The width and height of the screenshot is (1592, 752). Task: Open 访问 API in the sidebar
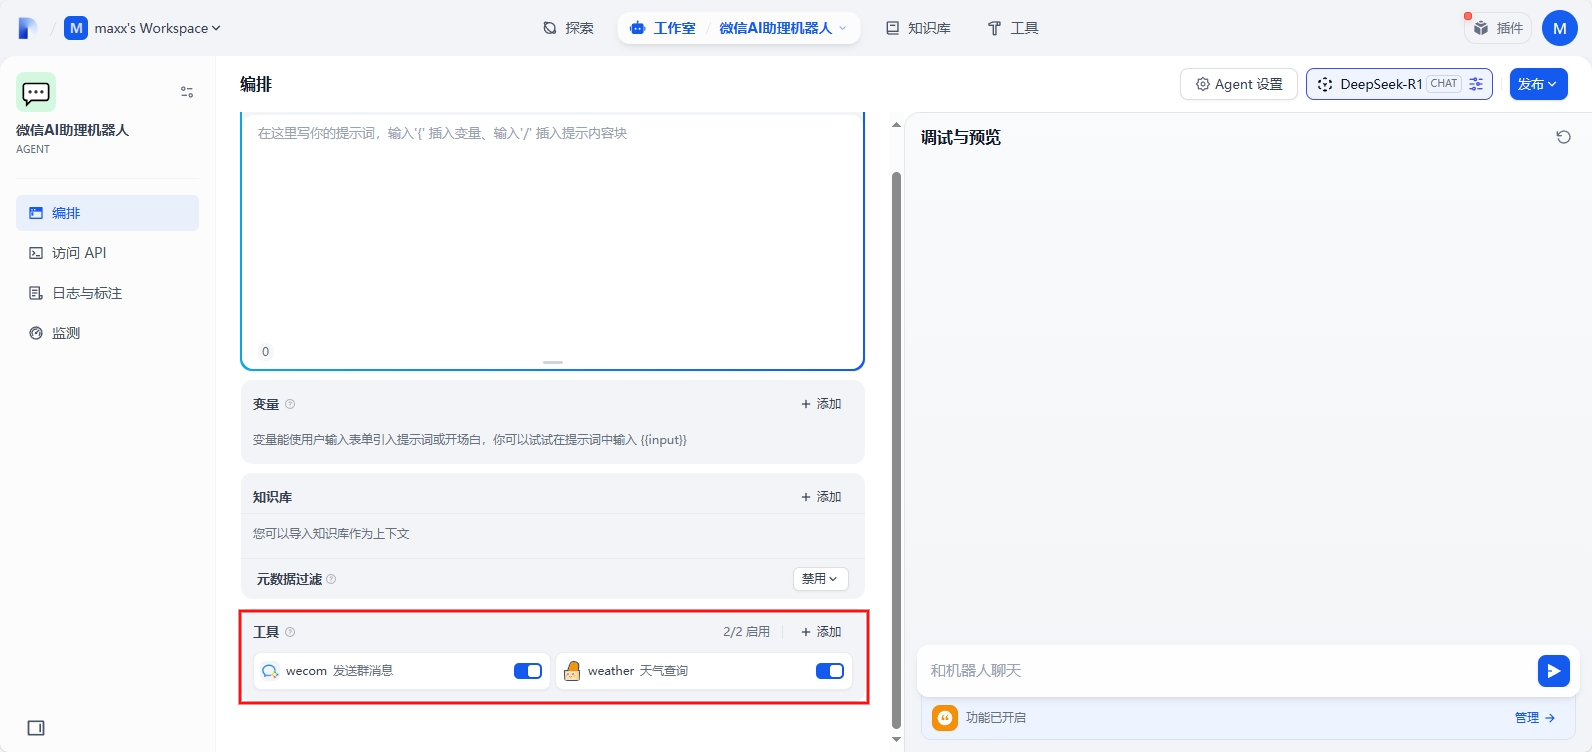click(x=107, y=253)
